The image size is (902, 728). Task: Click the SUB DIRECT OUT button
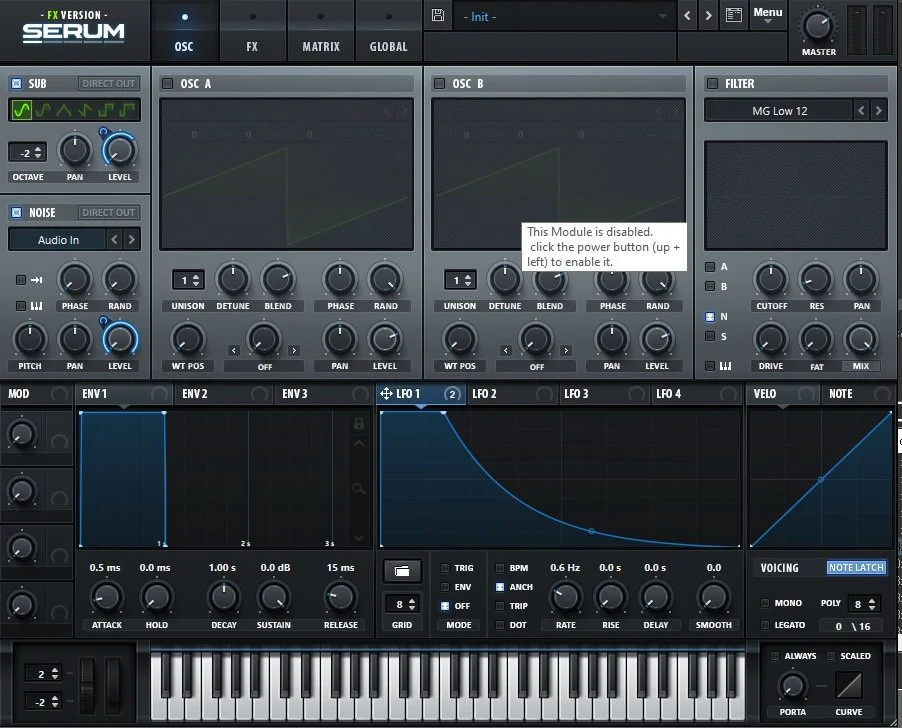coord(108,83)
